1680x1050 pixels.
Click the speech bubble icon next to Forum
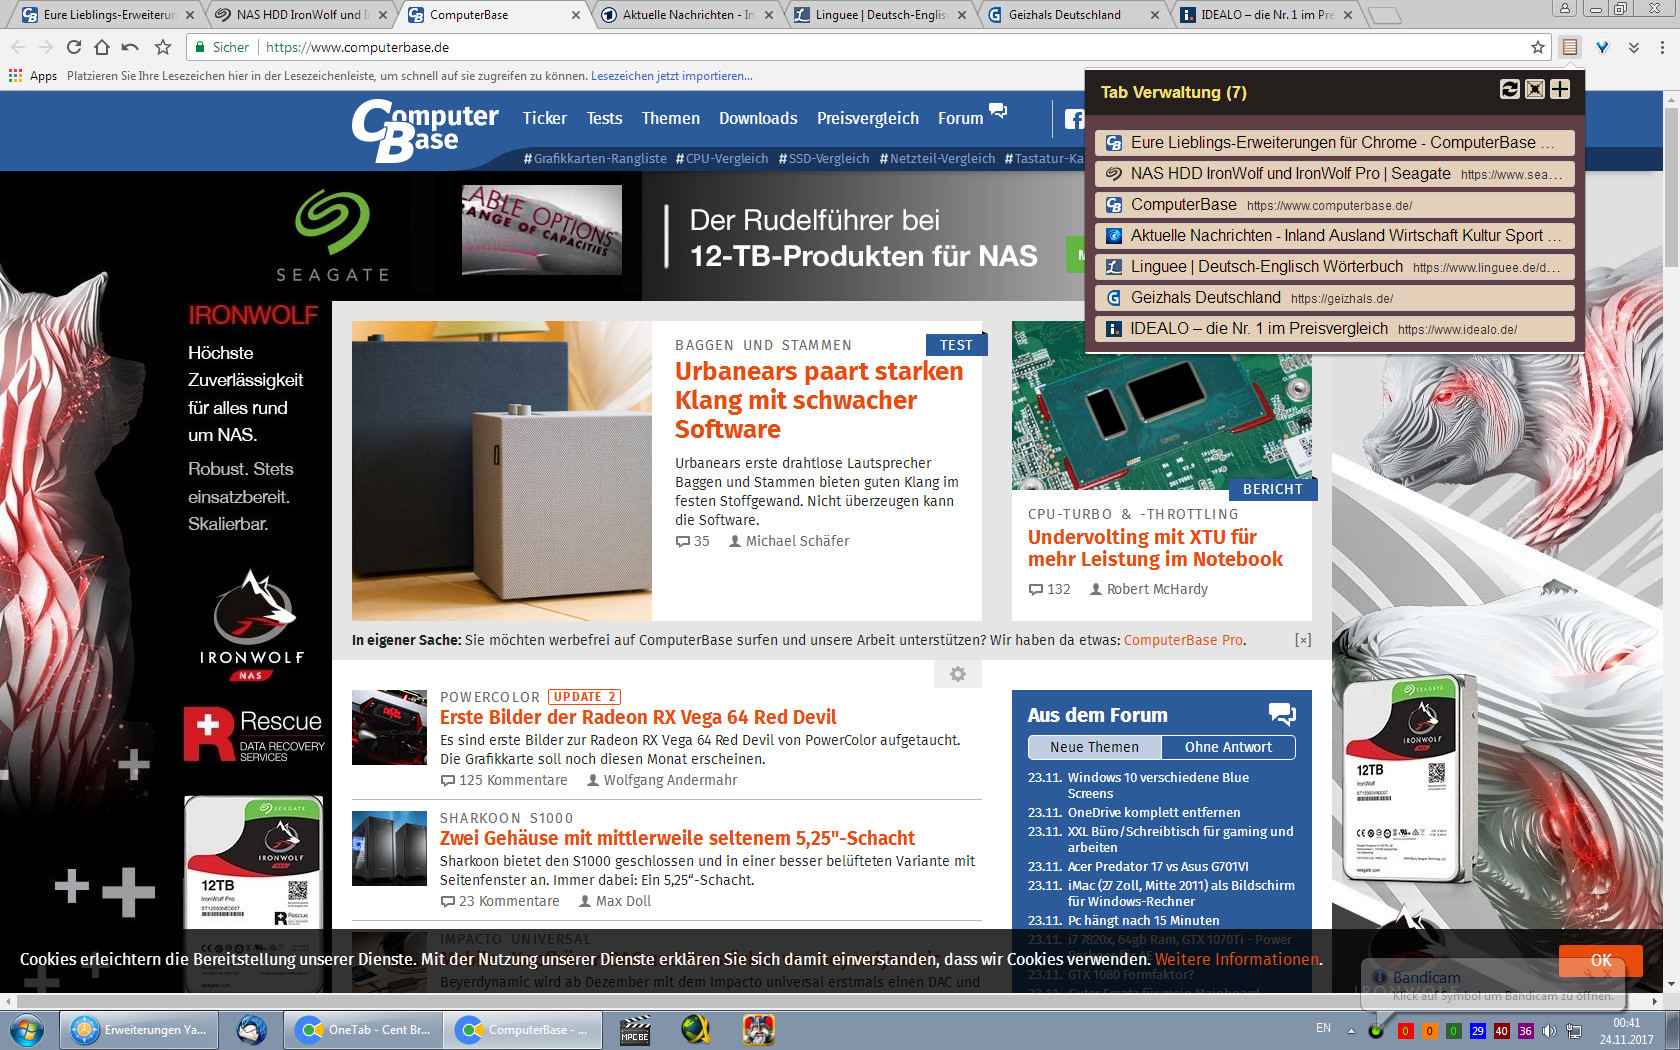[x=998, y=111]
